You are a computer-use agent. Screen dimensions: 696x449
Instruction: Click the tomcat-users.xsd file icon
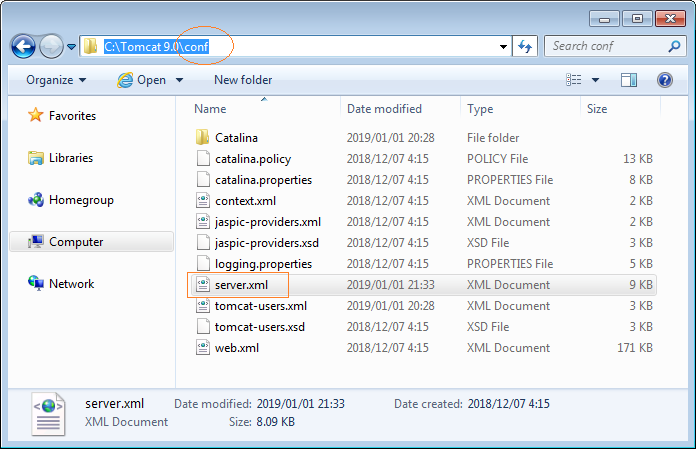coord(203,326)
